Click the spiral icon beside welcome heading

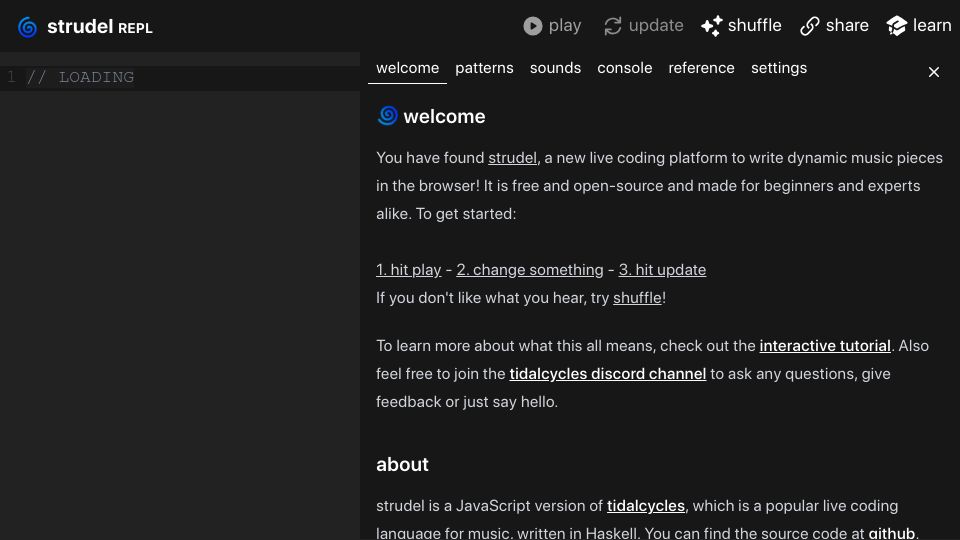click(x=388, y=115)
